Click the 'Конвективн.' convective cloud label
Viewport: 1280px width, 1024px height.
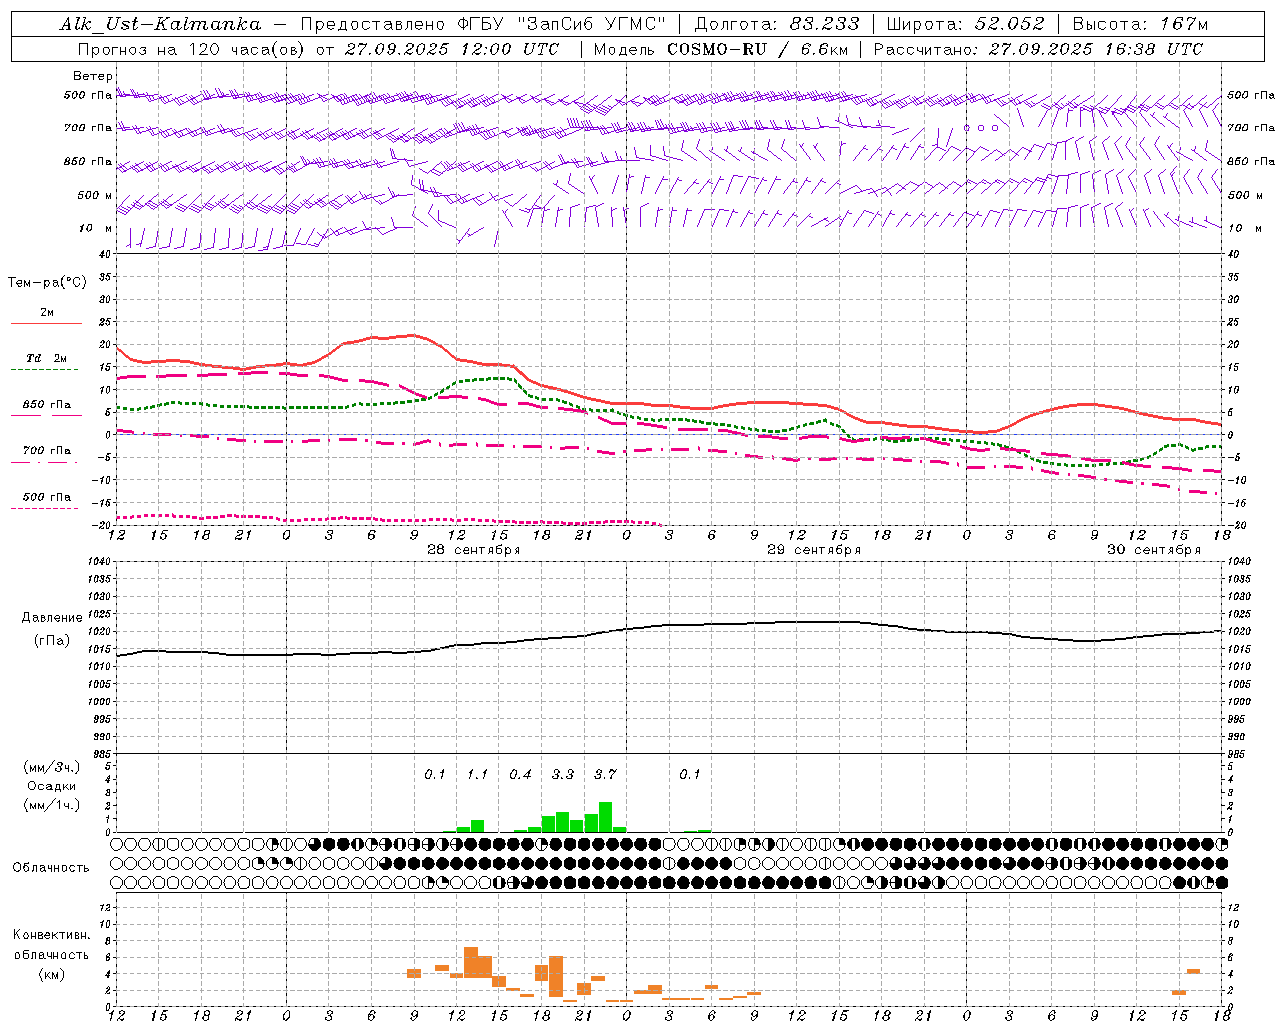(51, 935)
